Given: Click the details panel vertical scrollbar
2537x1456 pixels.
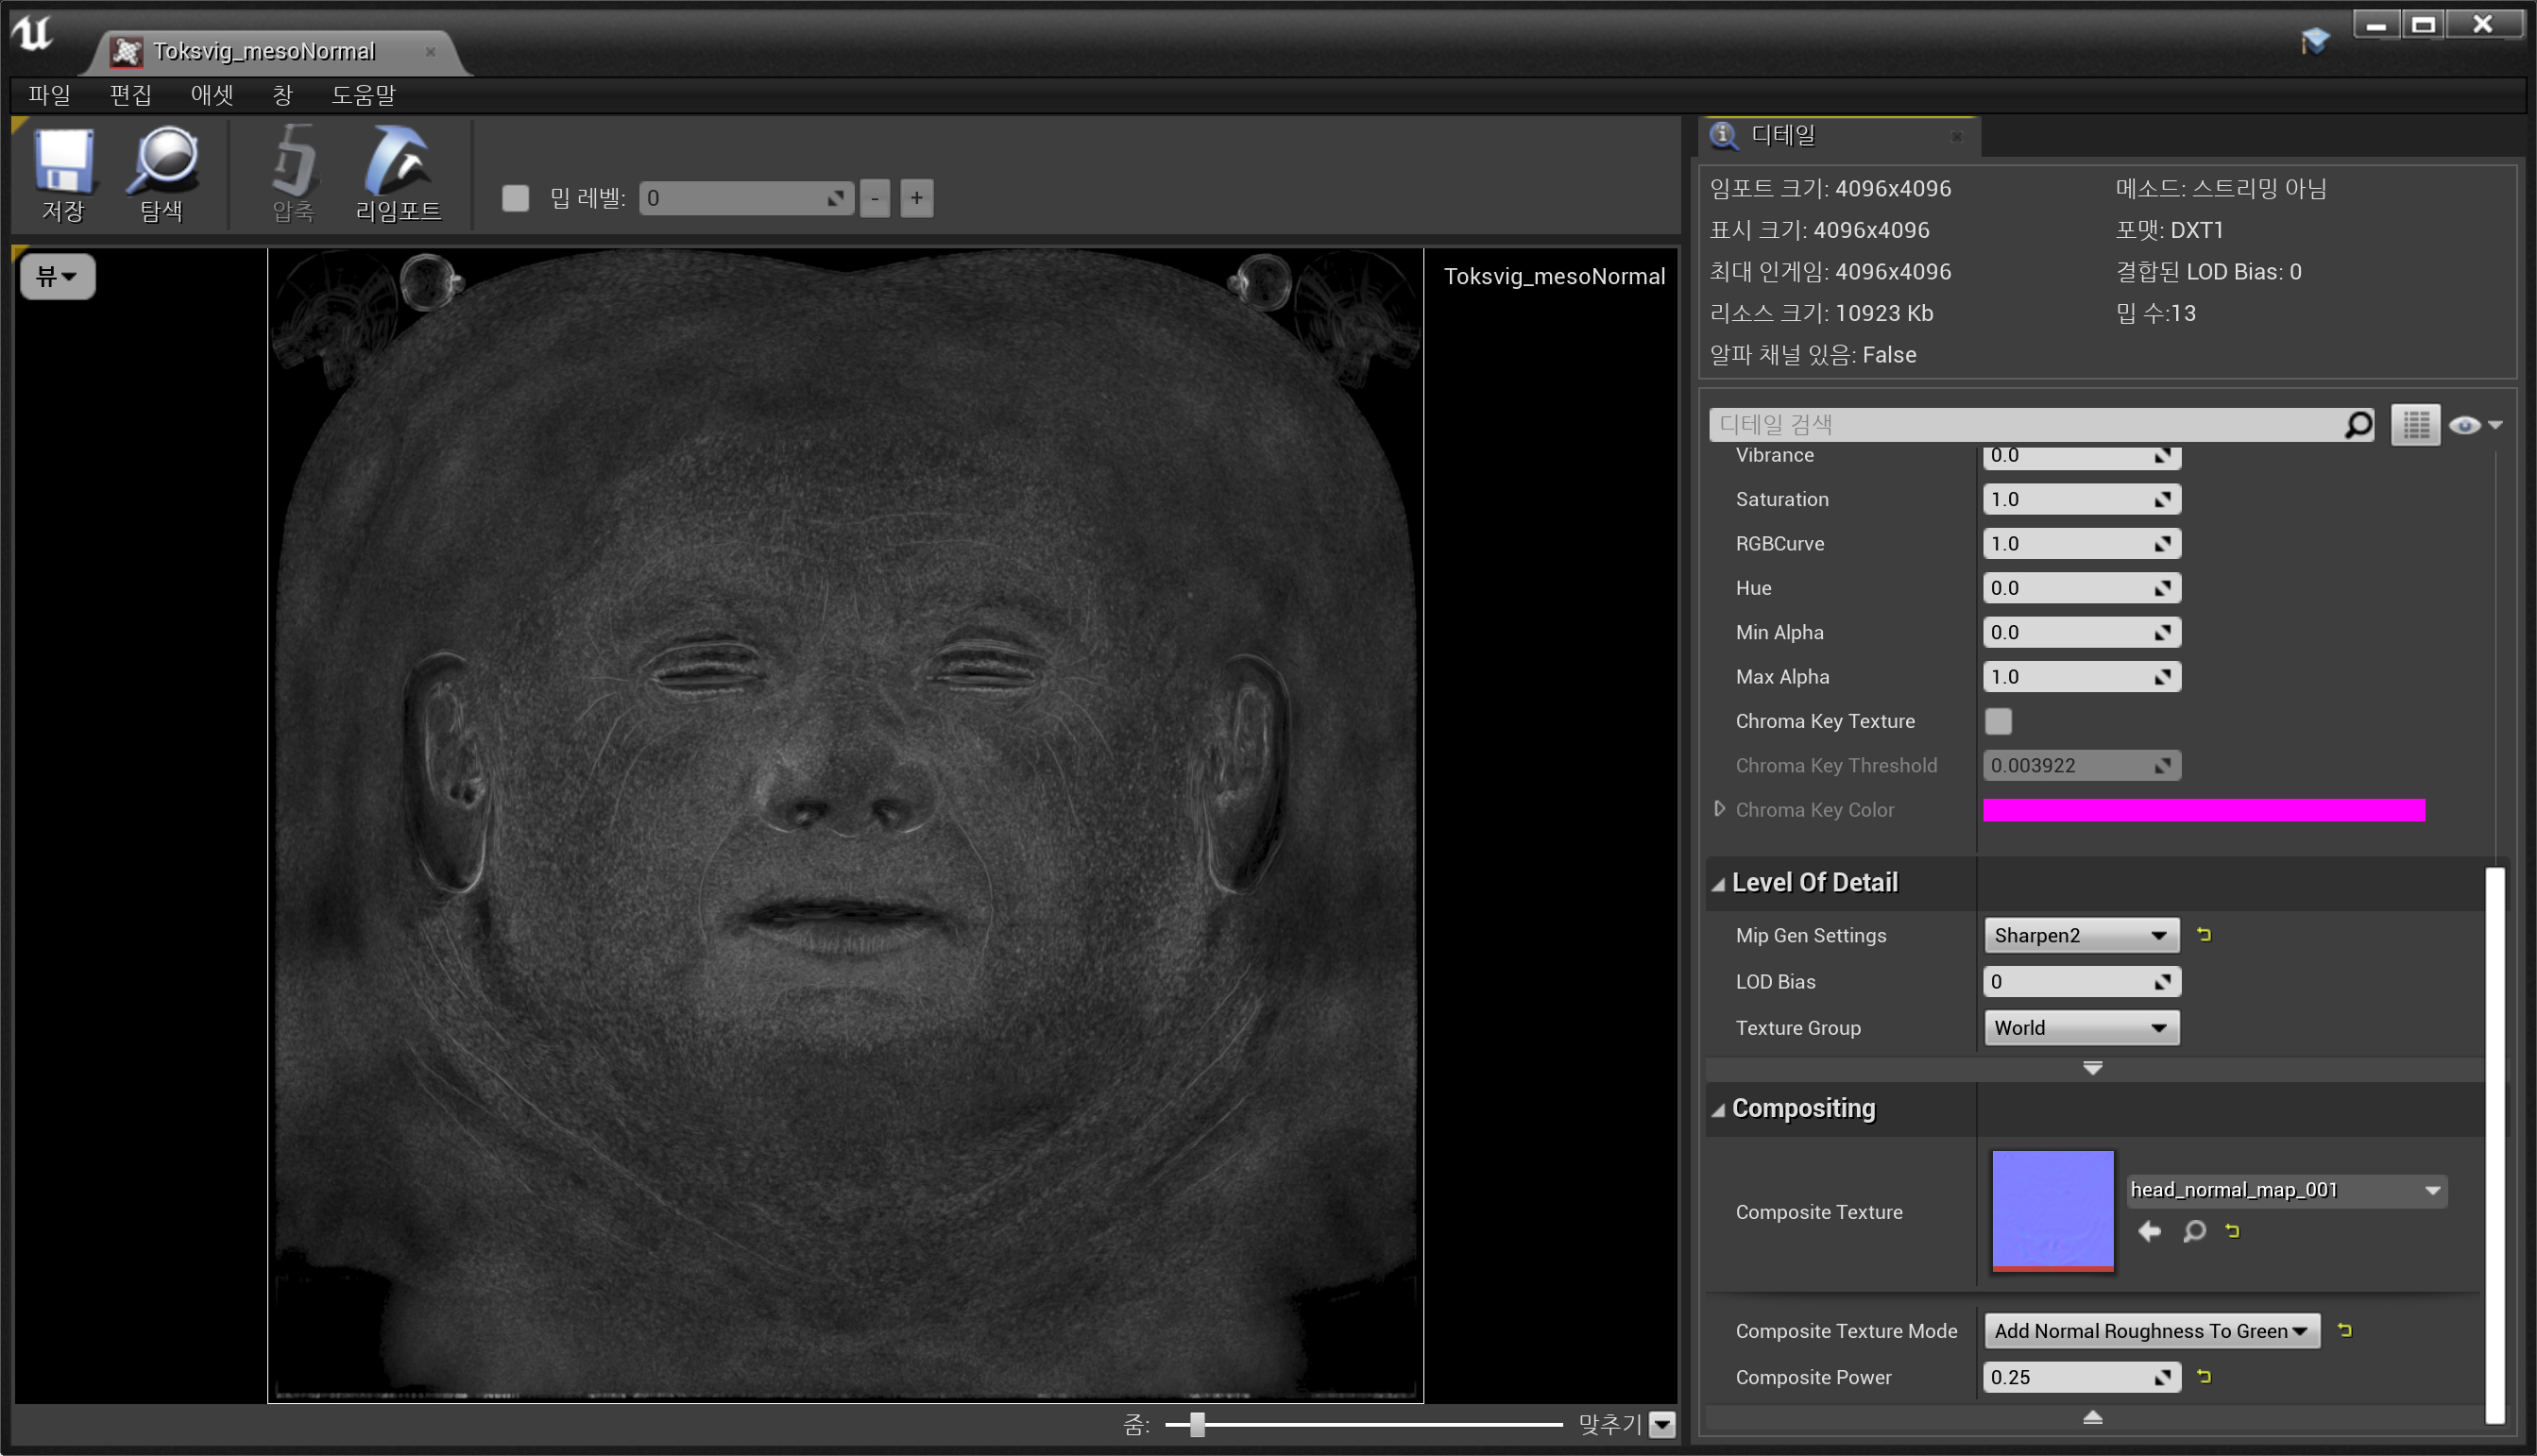Looking at the screenshot, I should tap(2495, 1145).
